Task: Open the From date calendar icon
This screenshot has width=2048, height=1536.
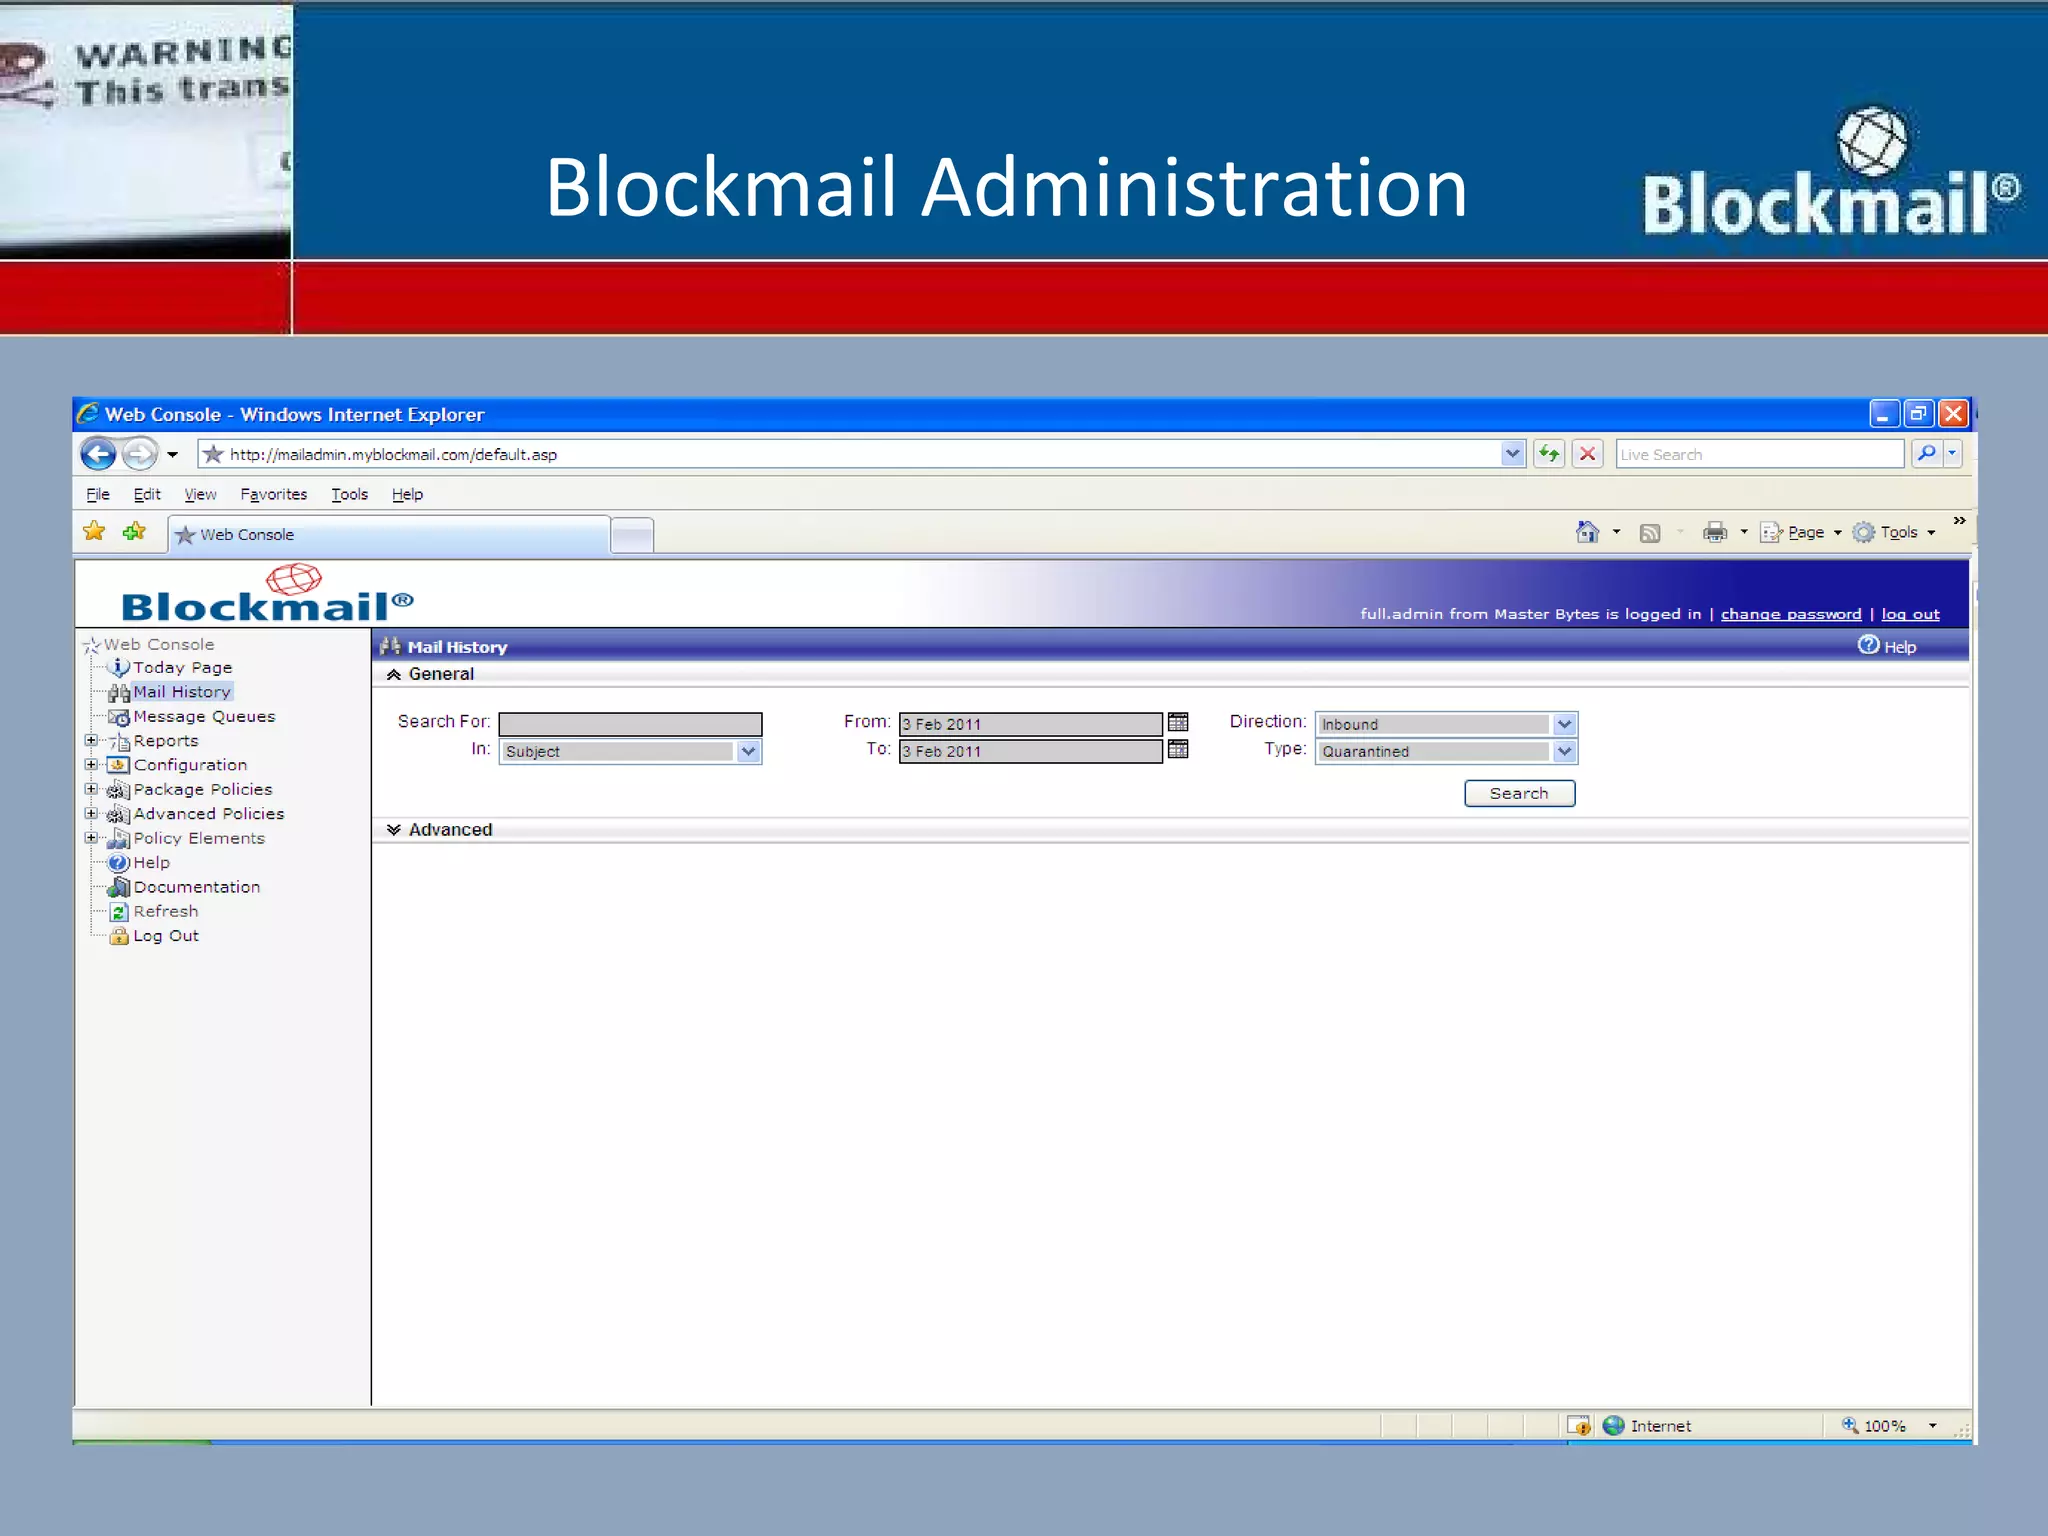Action: [1178, 722]
